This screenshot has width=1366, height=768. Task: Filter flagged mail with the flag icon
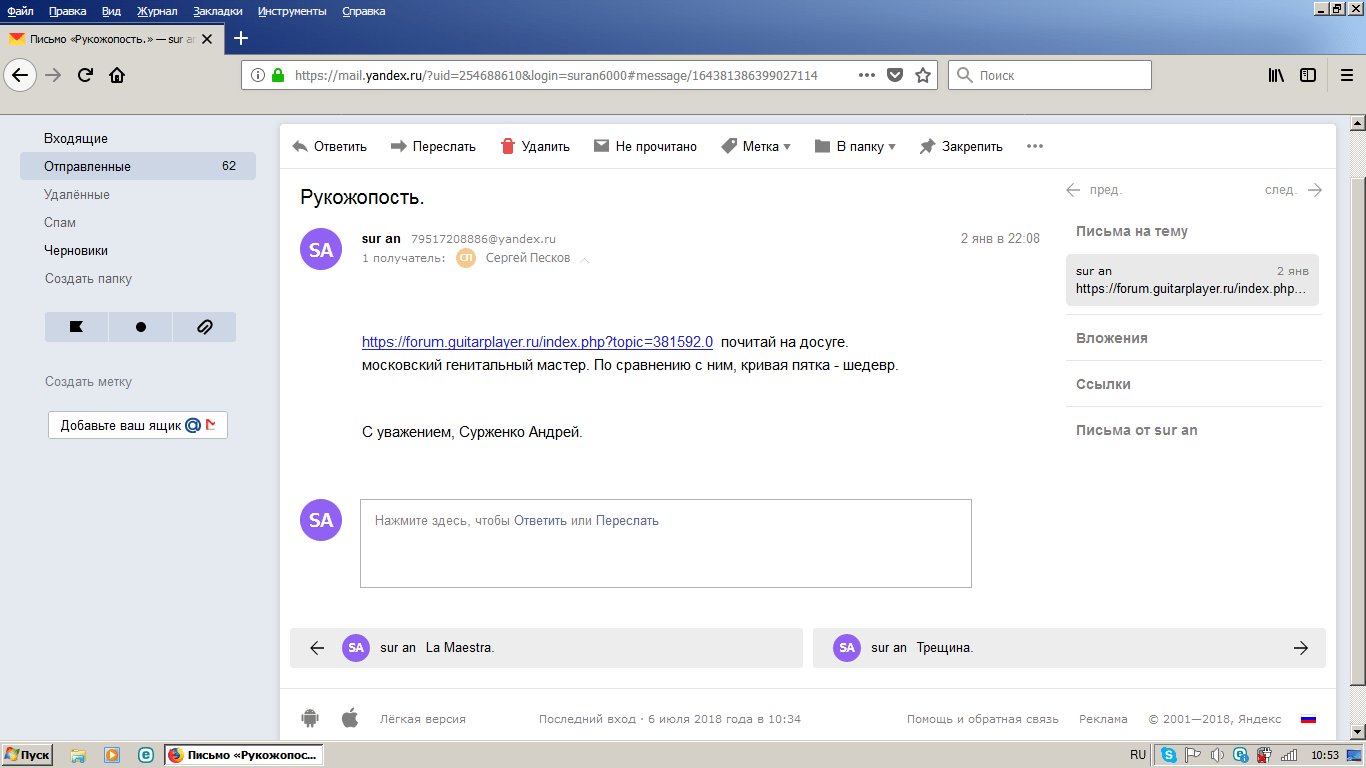76,327
